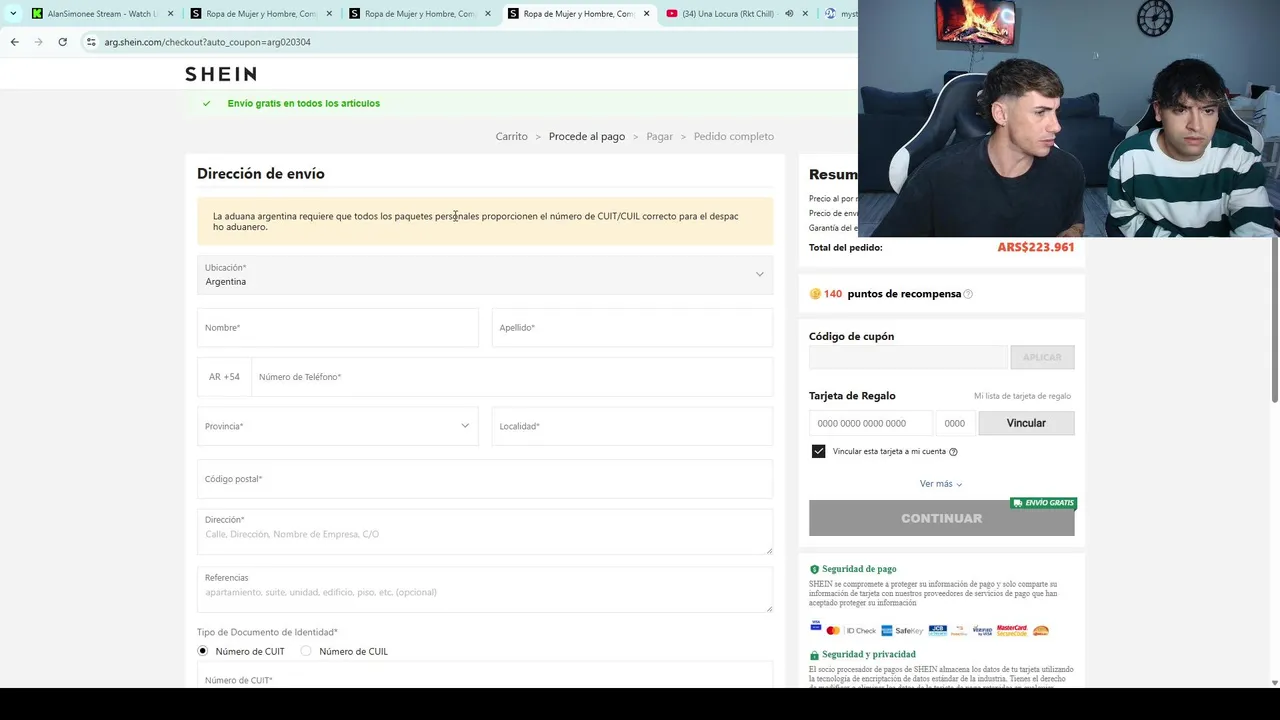The image size is (1280, 720).
Task: Click the Seguridad de pago shield icon
Action: pos(814,569)
